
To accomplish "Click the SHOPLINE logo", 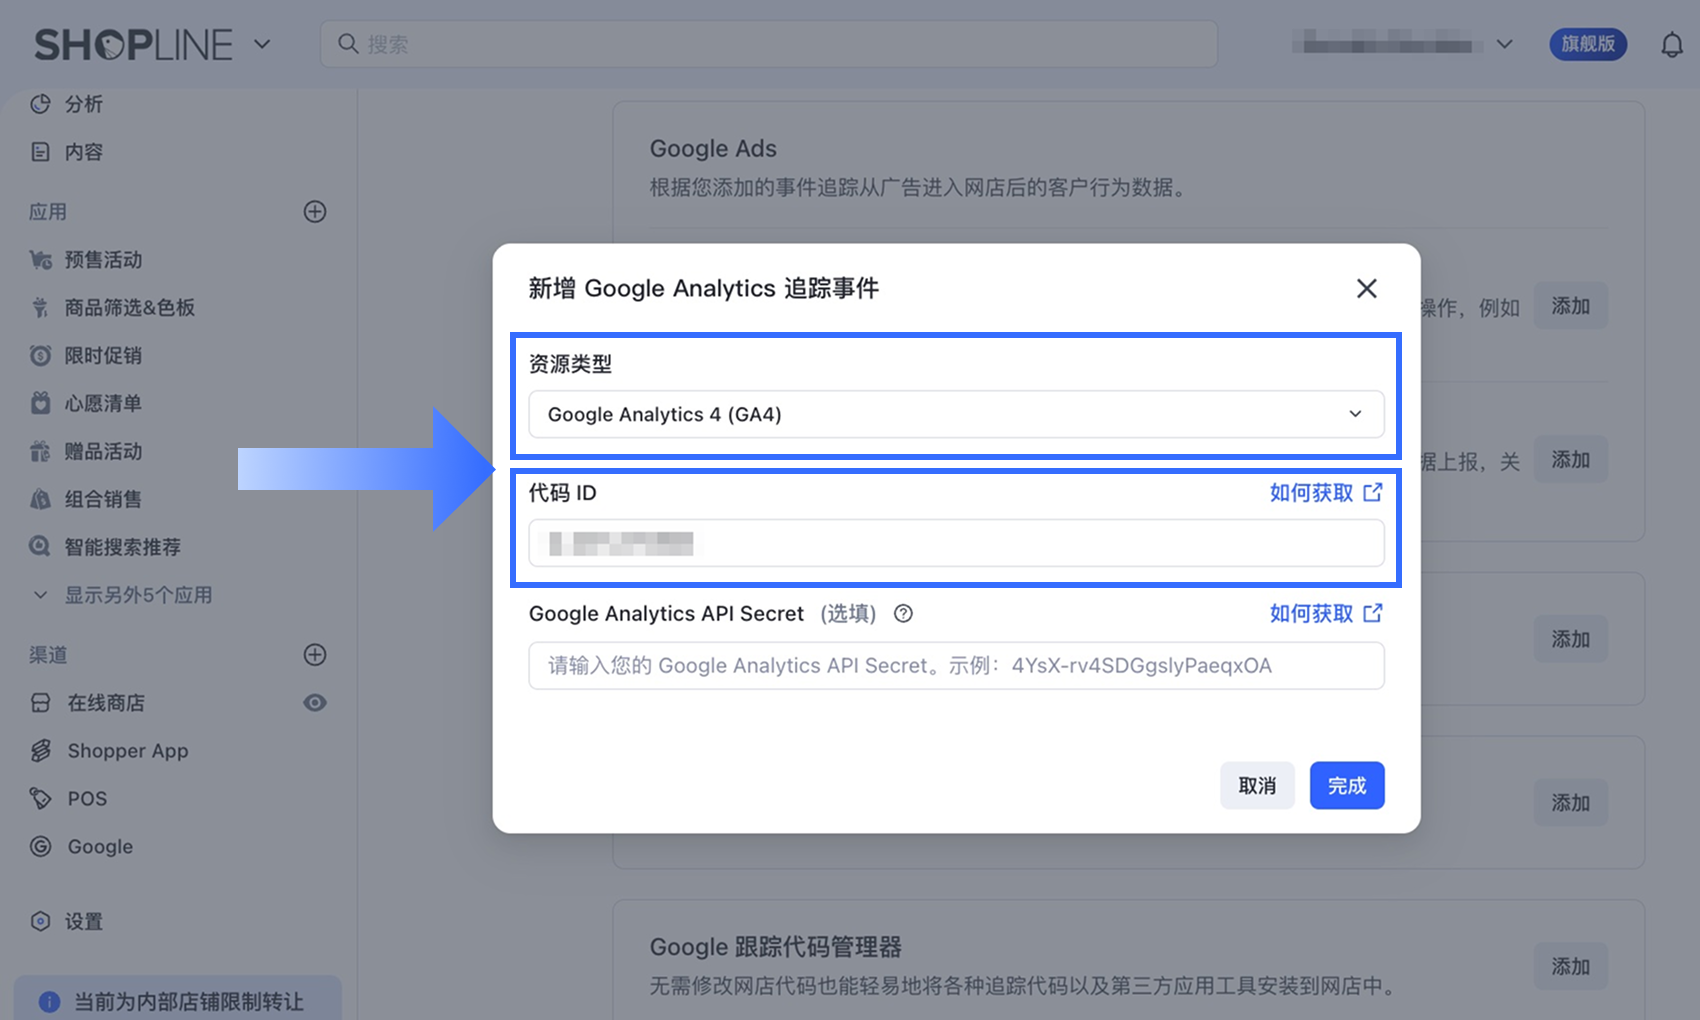I will pos(133,45).
